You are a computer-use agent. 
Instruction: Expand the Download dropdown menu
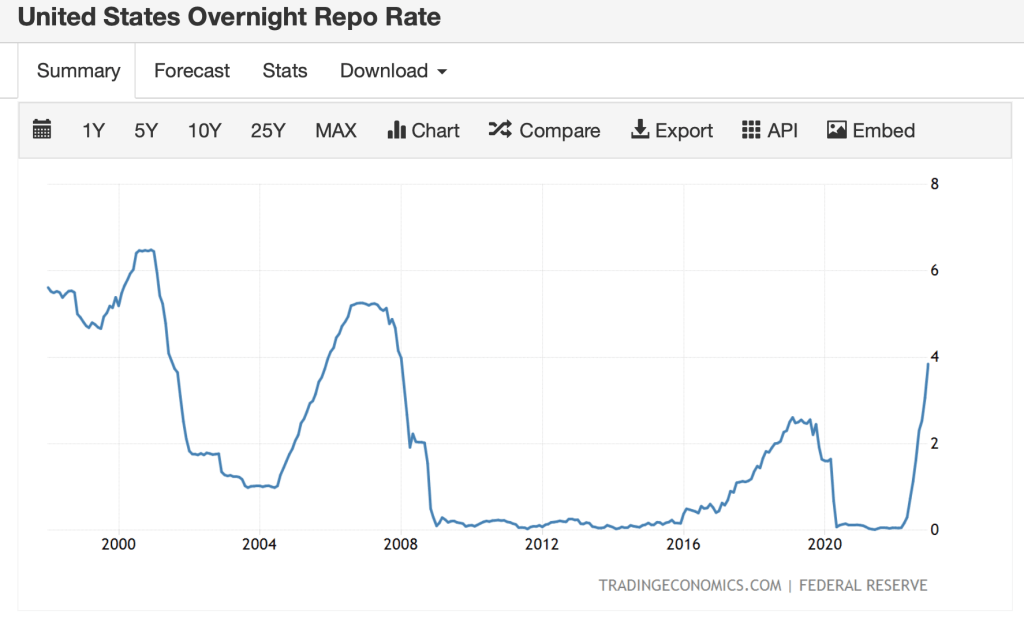(x=392, y=71)
